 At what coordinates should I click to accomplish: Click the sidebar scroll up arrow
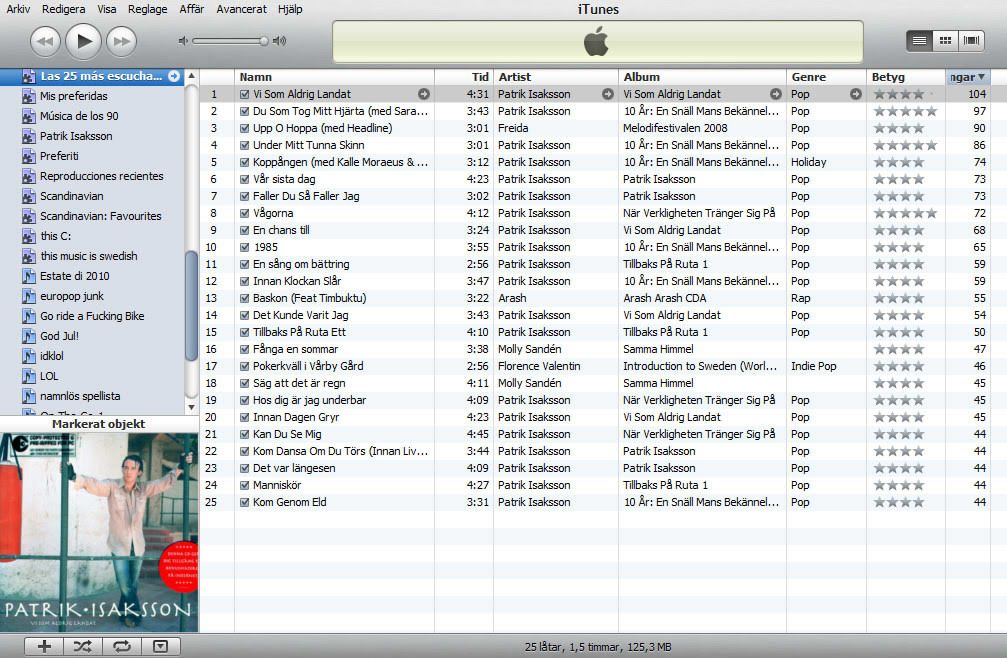tap(191, 76)
